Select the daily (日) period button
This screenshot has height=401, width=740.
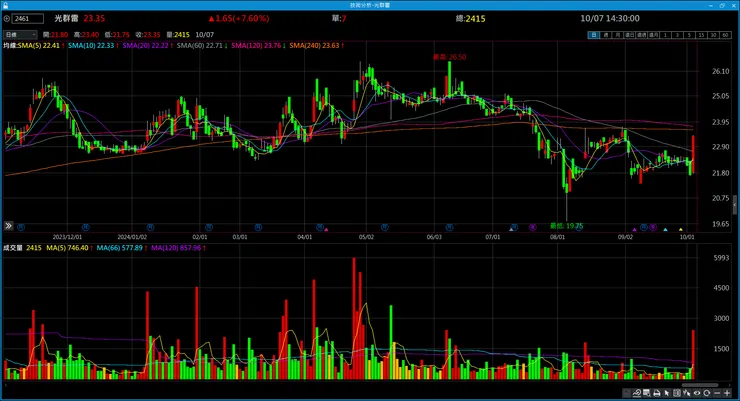click(x=594, y=35)
